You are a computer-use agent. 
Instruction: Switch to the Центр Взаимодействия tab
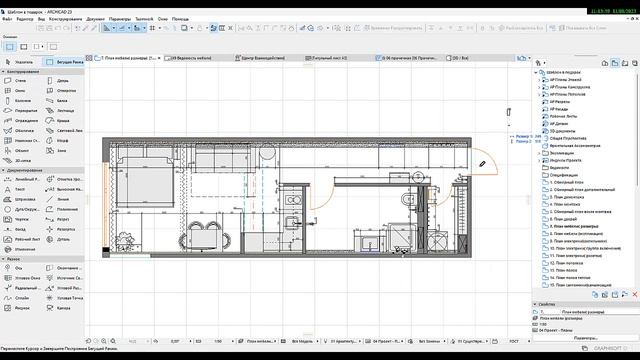260,58
